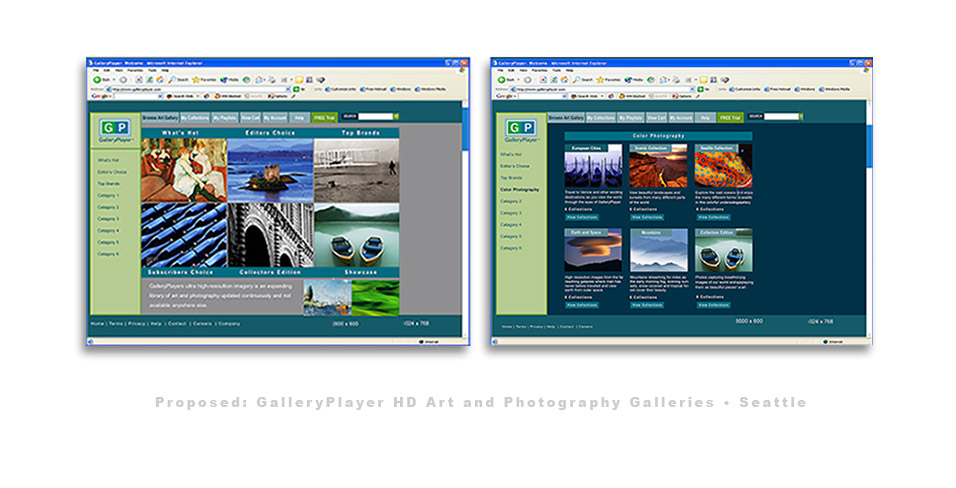This screenshot has width=956, height=488.
Task: Select Color Photography in right sidebar
Action: tap(520, 189)
